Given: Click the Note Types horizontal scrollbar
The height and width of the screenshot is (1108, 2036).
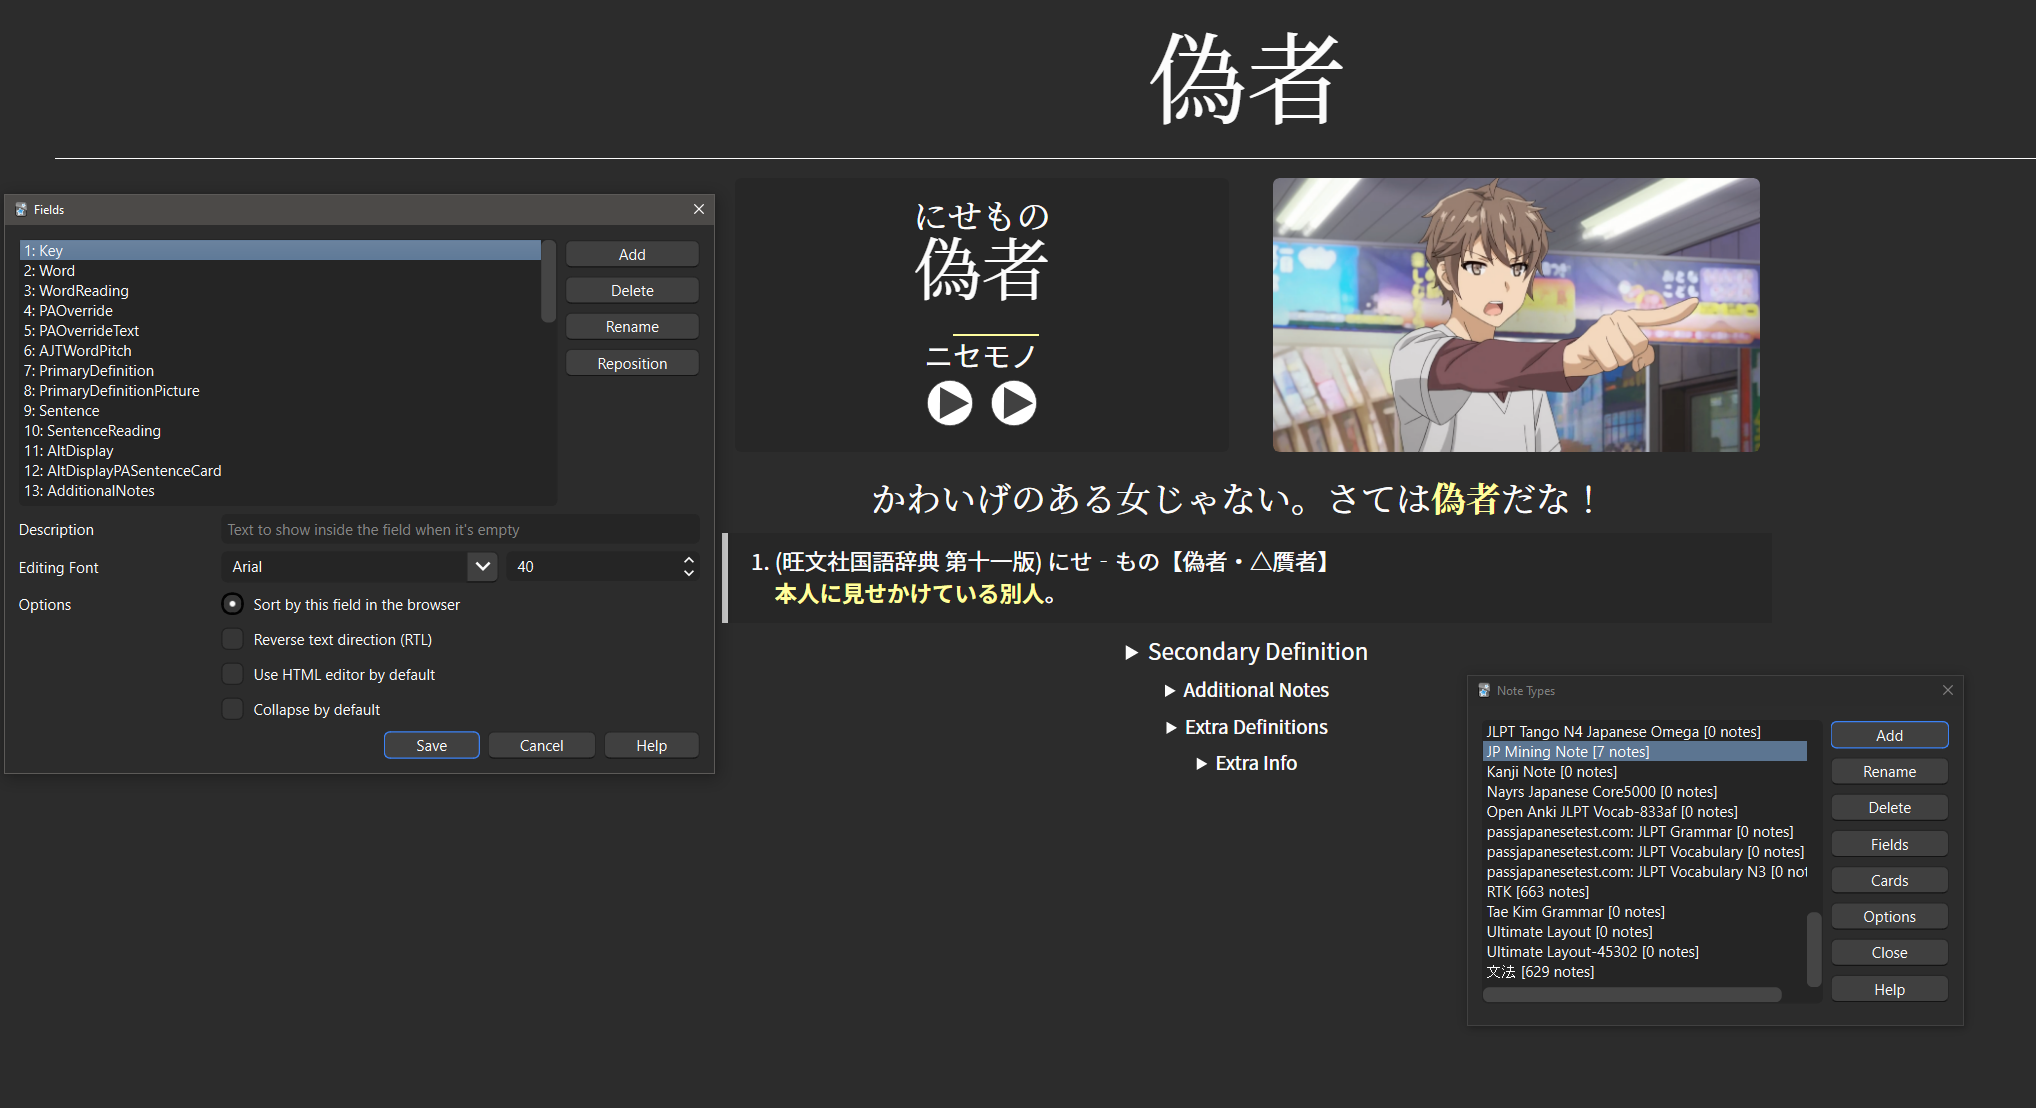Looking at the screenshot, I should (x=1631, y=994).
